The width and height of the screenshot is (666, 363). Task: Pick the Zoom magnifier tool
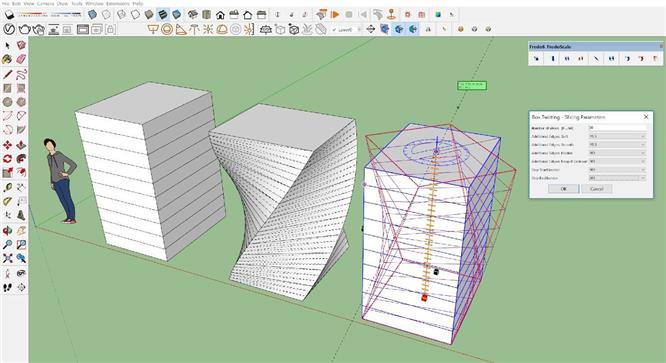(7, 244)
